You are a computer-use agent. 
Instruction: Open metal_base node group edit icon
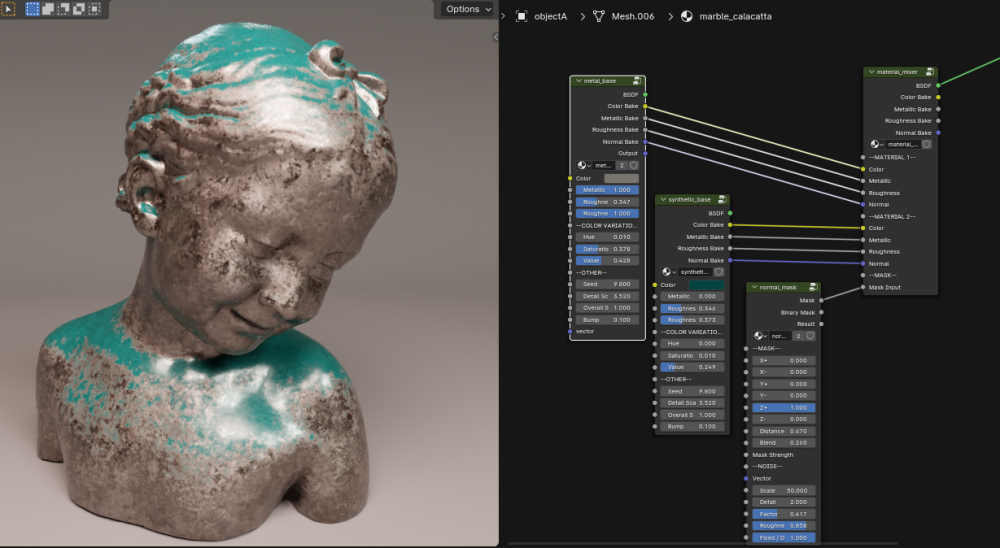pyautogui.click(x=638, y=81)
